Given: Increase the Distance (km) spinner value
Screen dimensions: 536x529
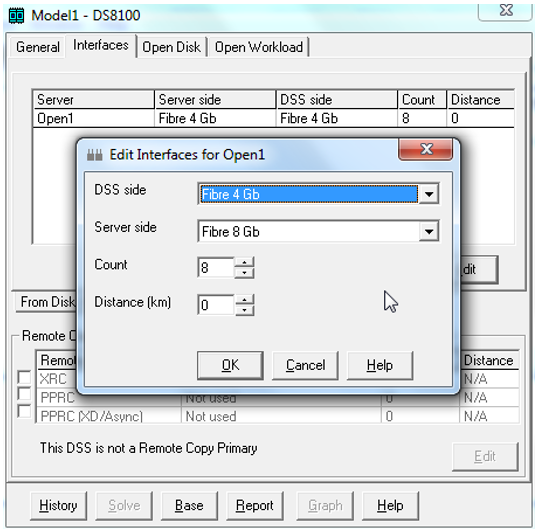Looking at the screenshot, I should tap(244, 300).
